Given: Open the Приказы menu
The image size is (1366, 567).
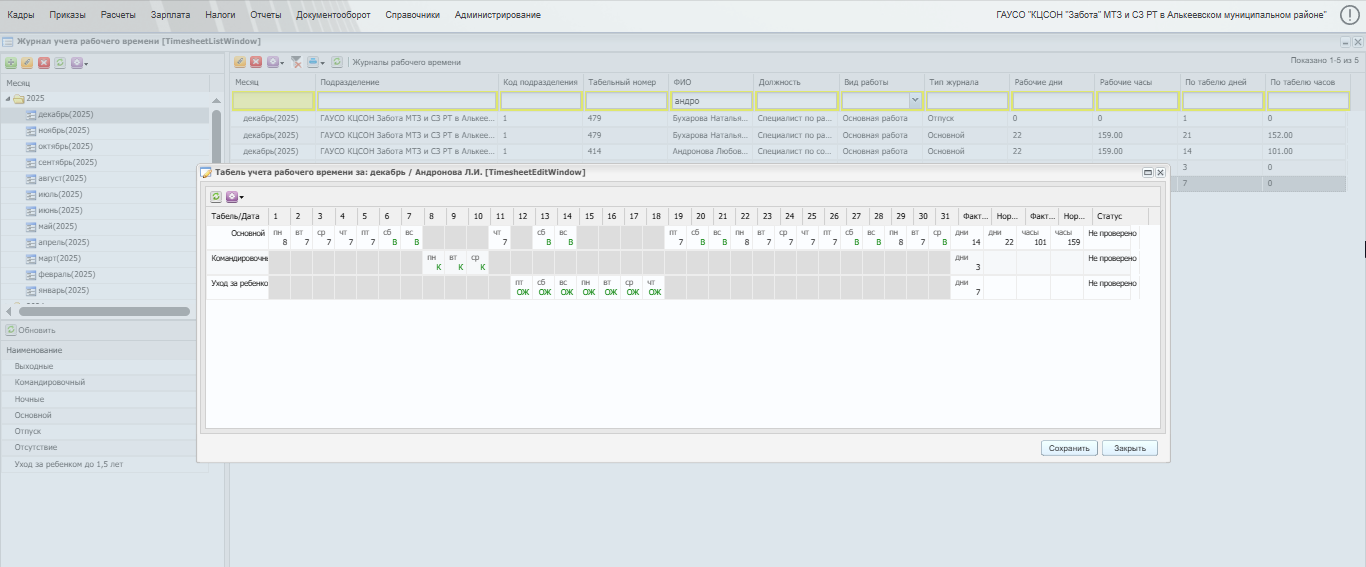Looking at the screenshot, I should [x=67, y=15].
